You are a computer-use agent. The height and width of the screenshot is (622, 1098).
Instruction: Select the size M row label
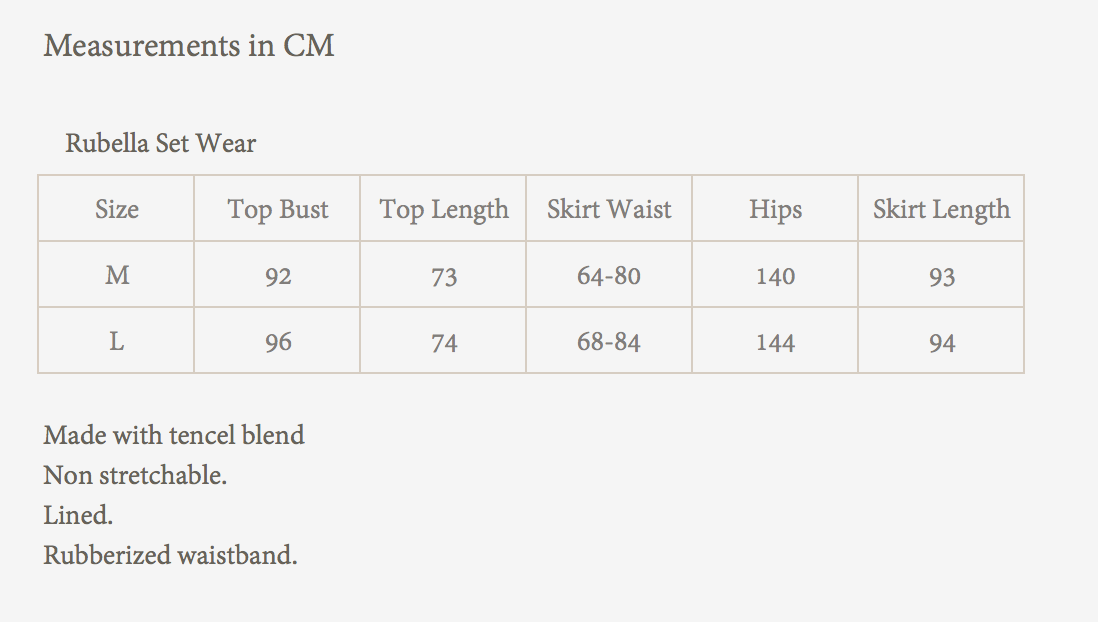[x=117, y=275]
